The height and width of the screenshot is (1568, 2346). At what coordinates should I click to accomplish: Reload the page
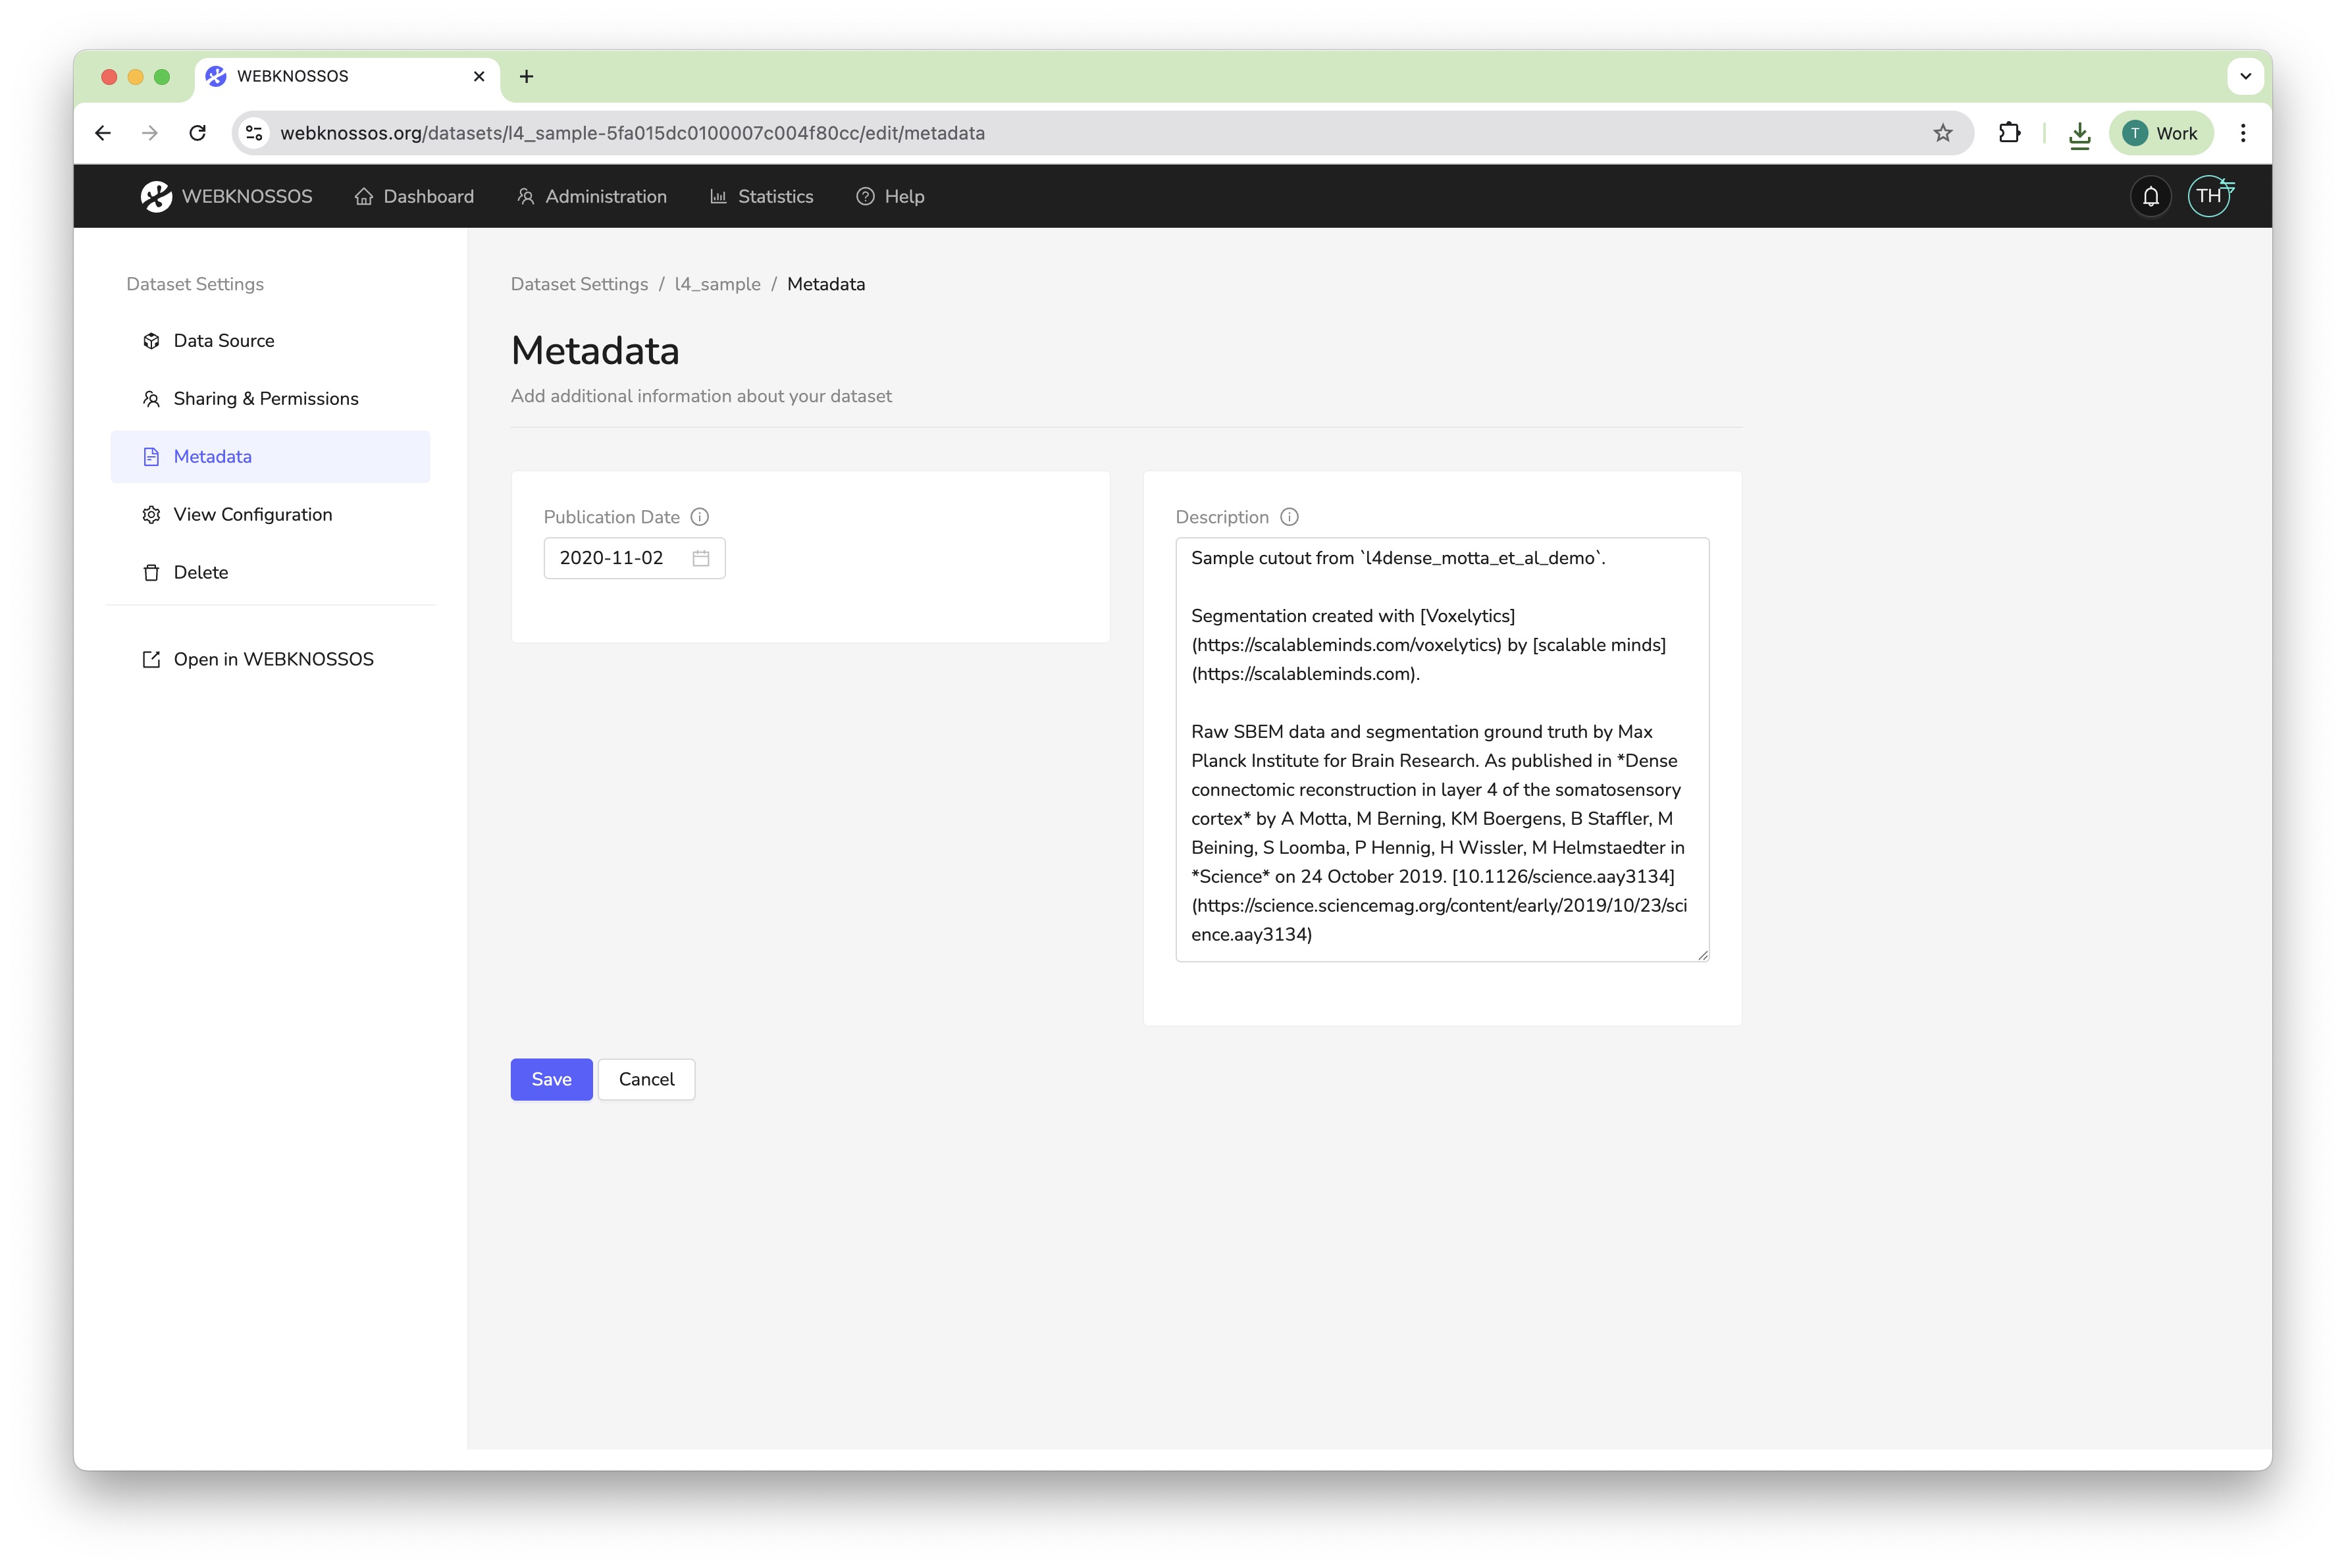pos(197,133)
